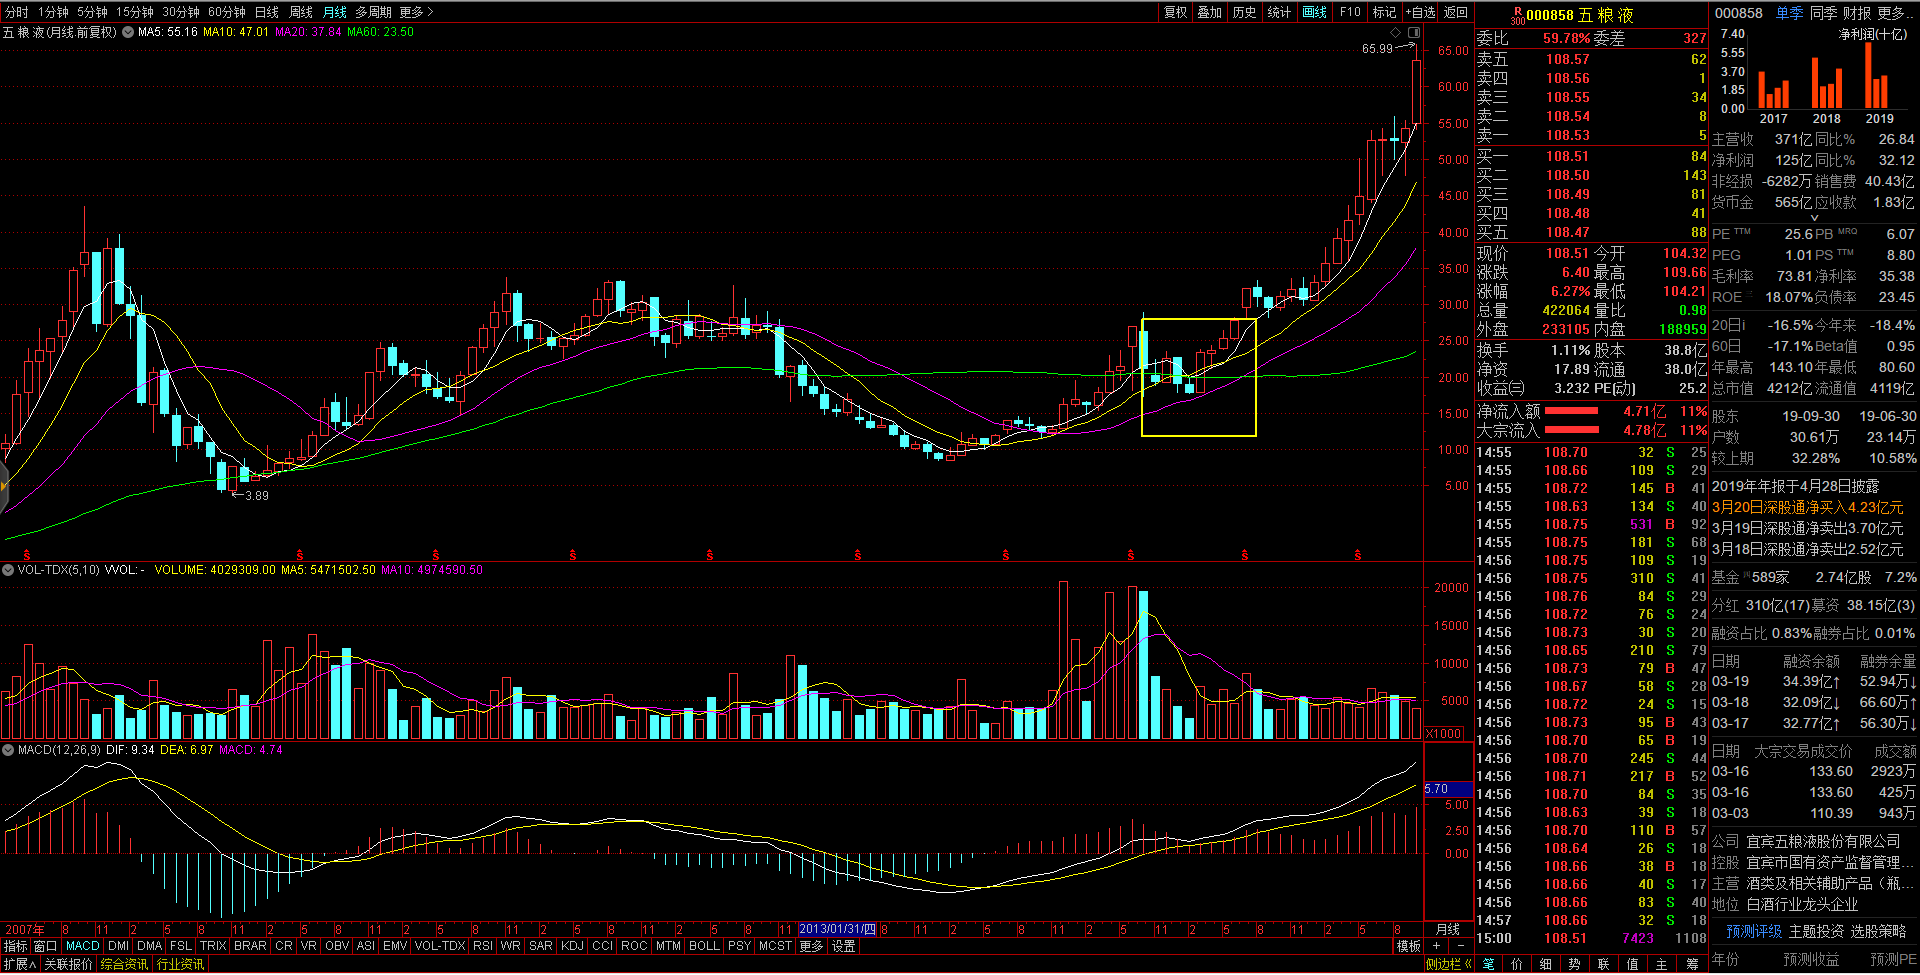Select the 势 trend tab
This screenshot has width=1920, height=975.
click(1576, 965)
